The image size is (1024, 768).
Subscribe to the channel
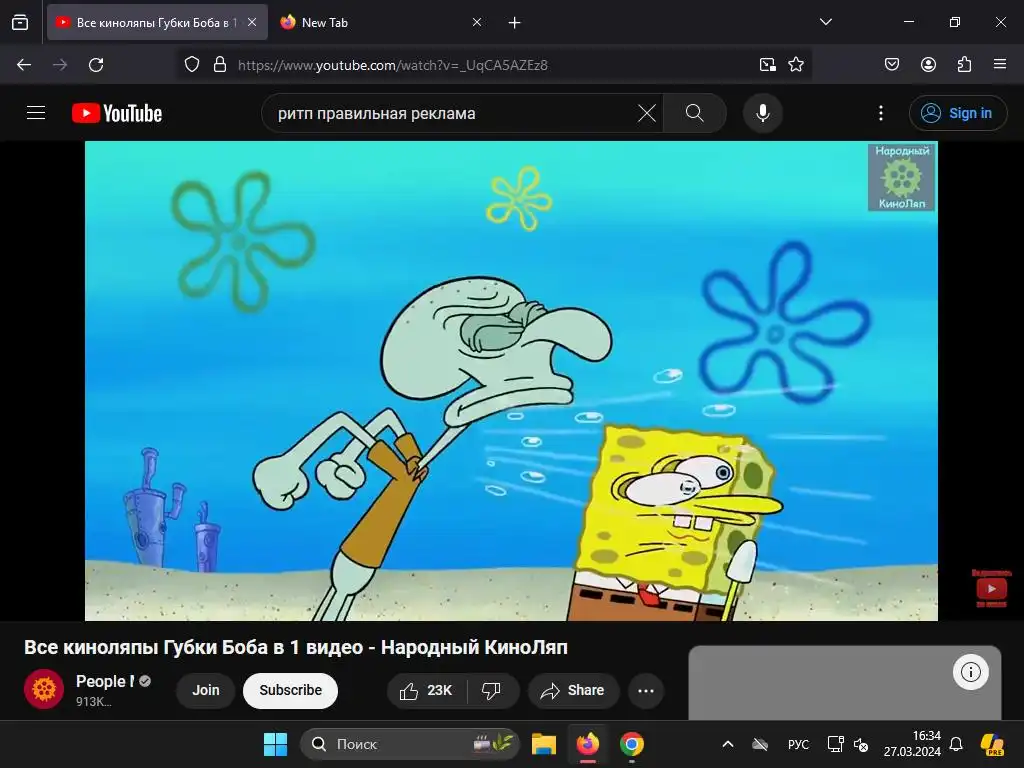pos(291,690)
